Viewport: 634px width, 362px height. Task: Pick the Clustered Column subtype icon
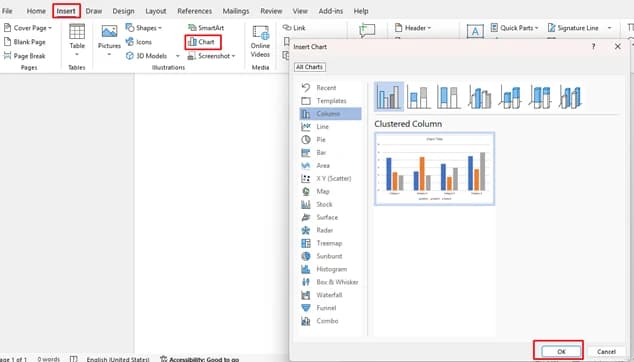pos(389,97)
